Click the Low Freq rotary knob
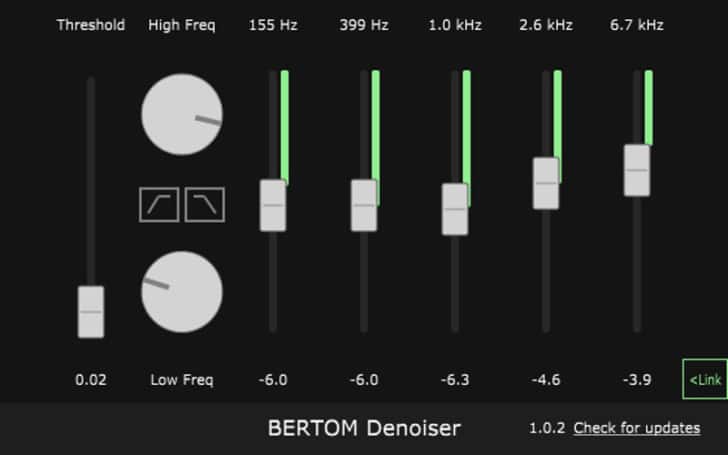 182,292
